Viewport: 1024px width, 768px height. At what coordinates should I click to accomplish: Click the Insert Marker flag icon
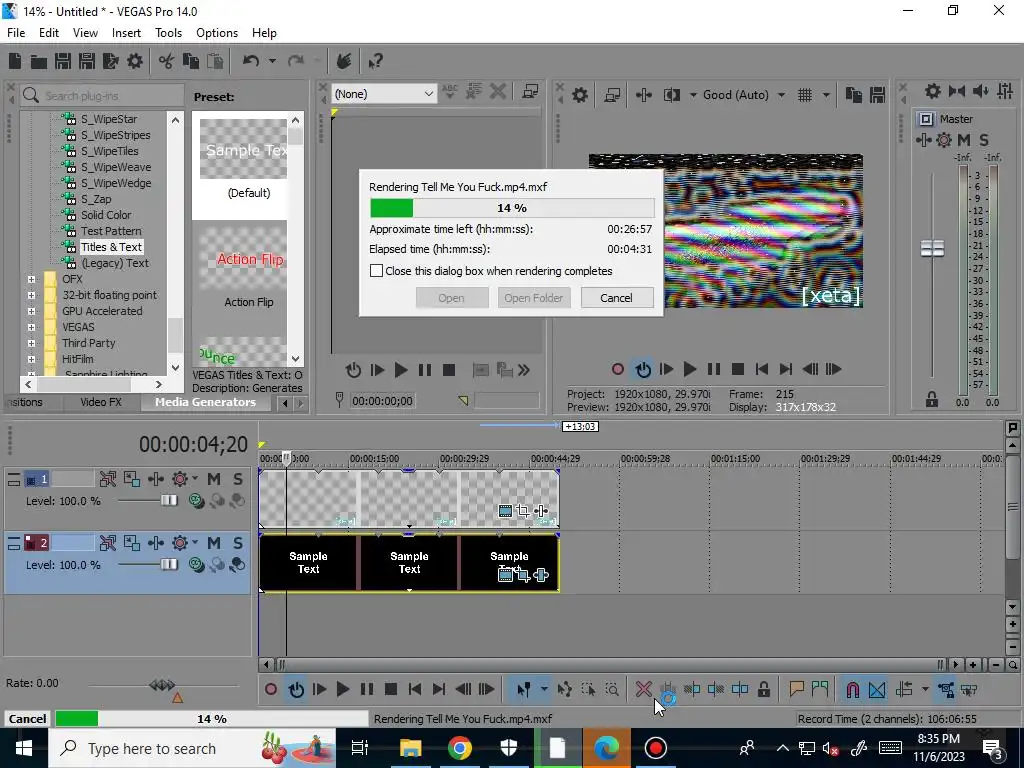796,689
